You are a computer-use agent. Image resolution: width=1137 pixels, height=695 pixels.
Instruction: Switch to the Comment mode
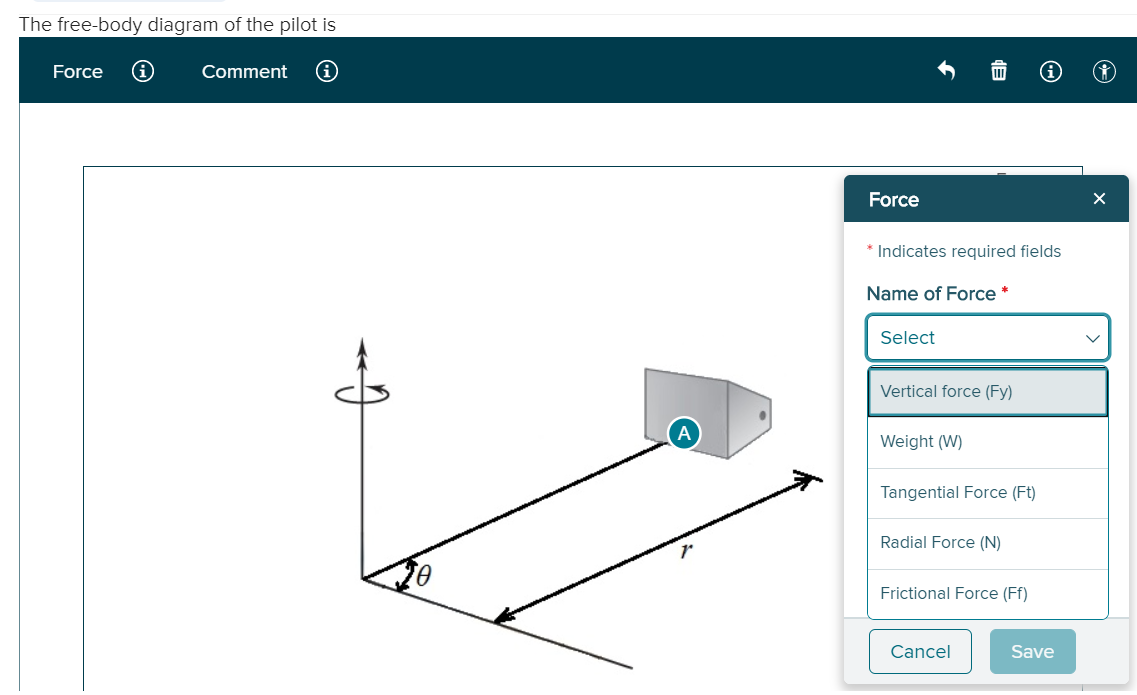[x=244, y=71]
